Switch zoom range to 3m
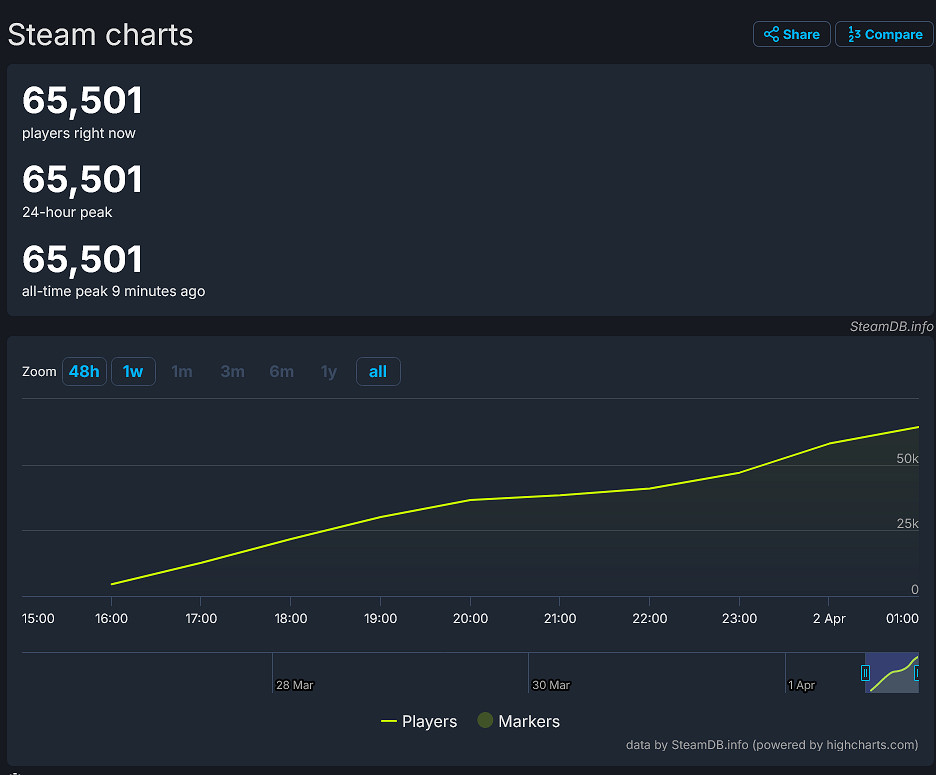Screen dimensions: 936x775 (232, 371)
